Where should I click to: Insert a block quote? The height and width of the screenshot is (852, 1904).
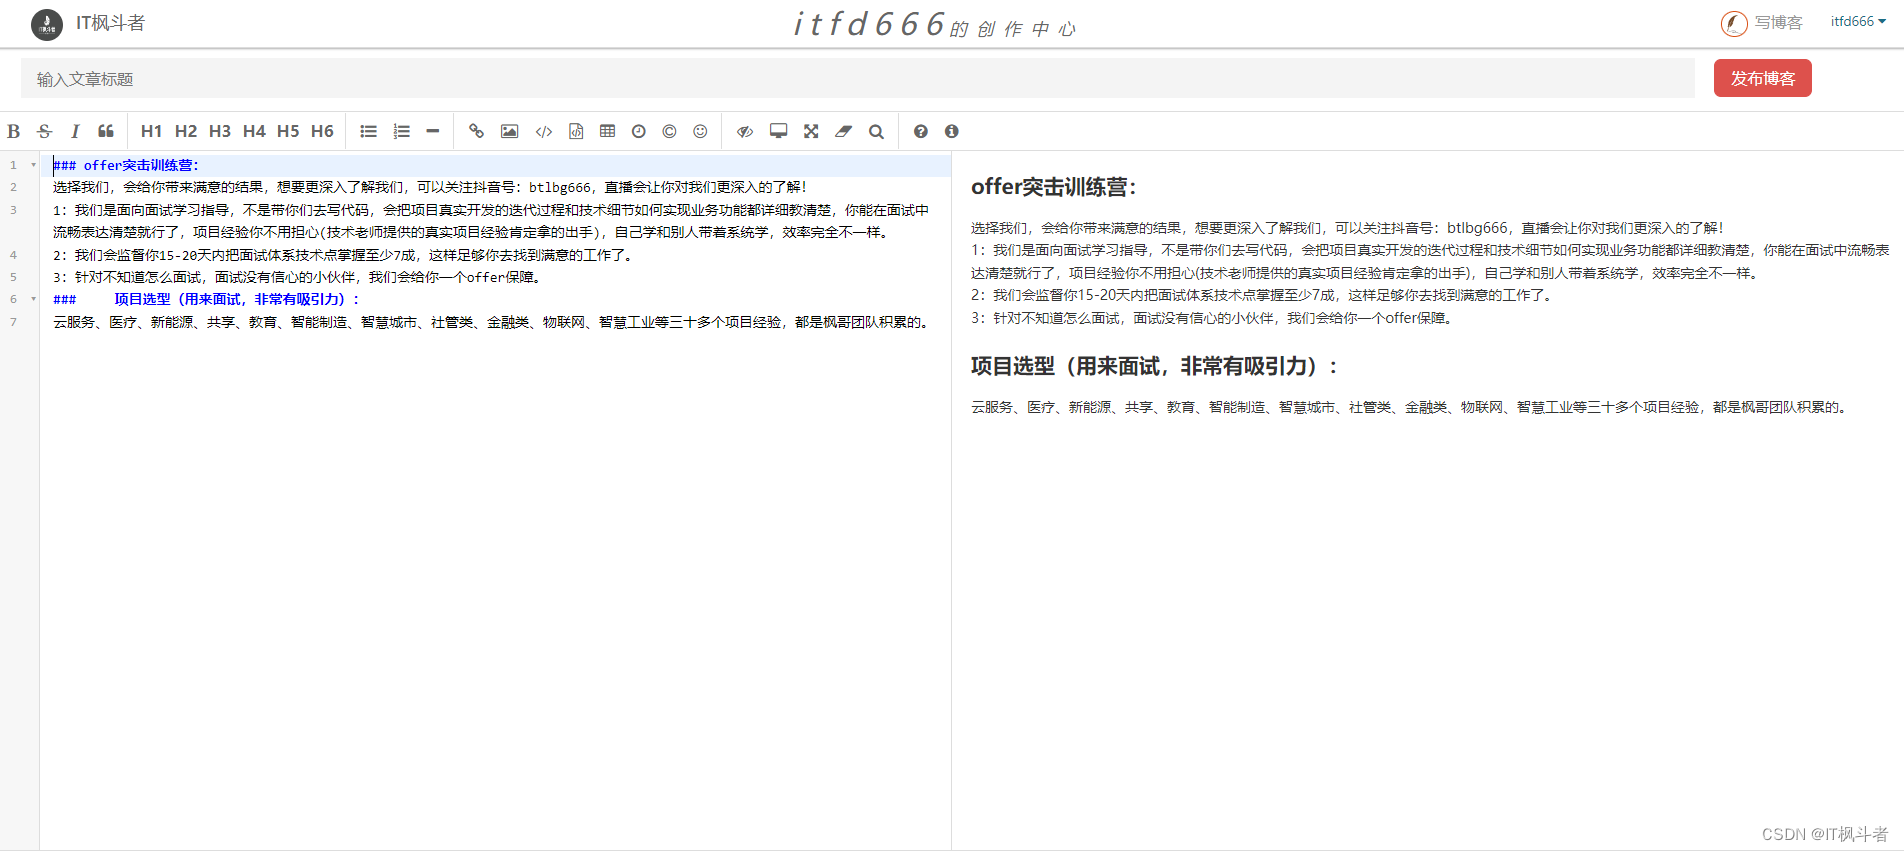pos(106,131)
